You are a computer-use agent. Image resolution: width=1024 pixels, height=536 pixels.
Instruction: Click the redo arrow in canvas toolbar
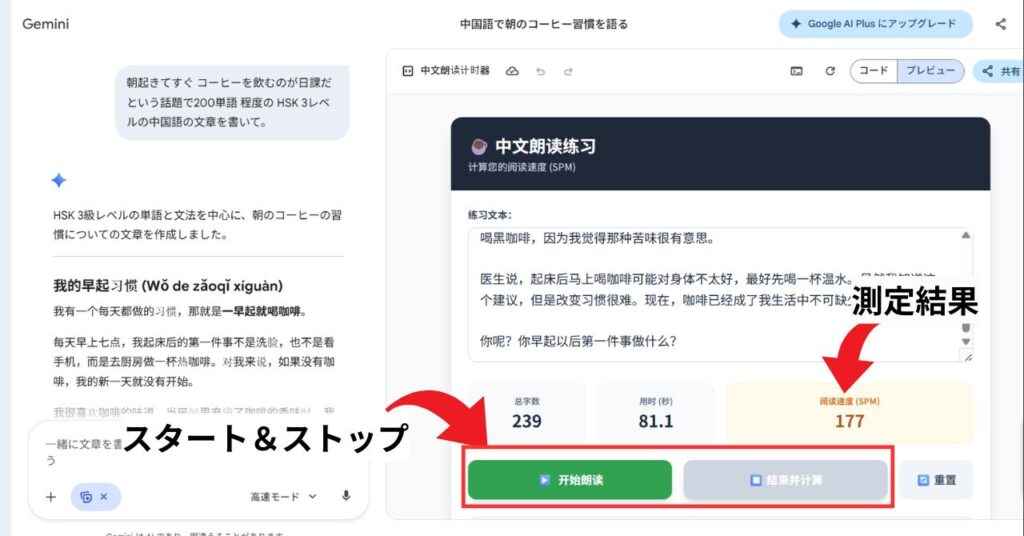click(x=568, y=71)
